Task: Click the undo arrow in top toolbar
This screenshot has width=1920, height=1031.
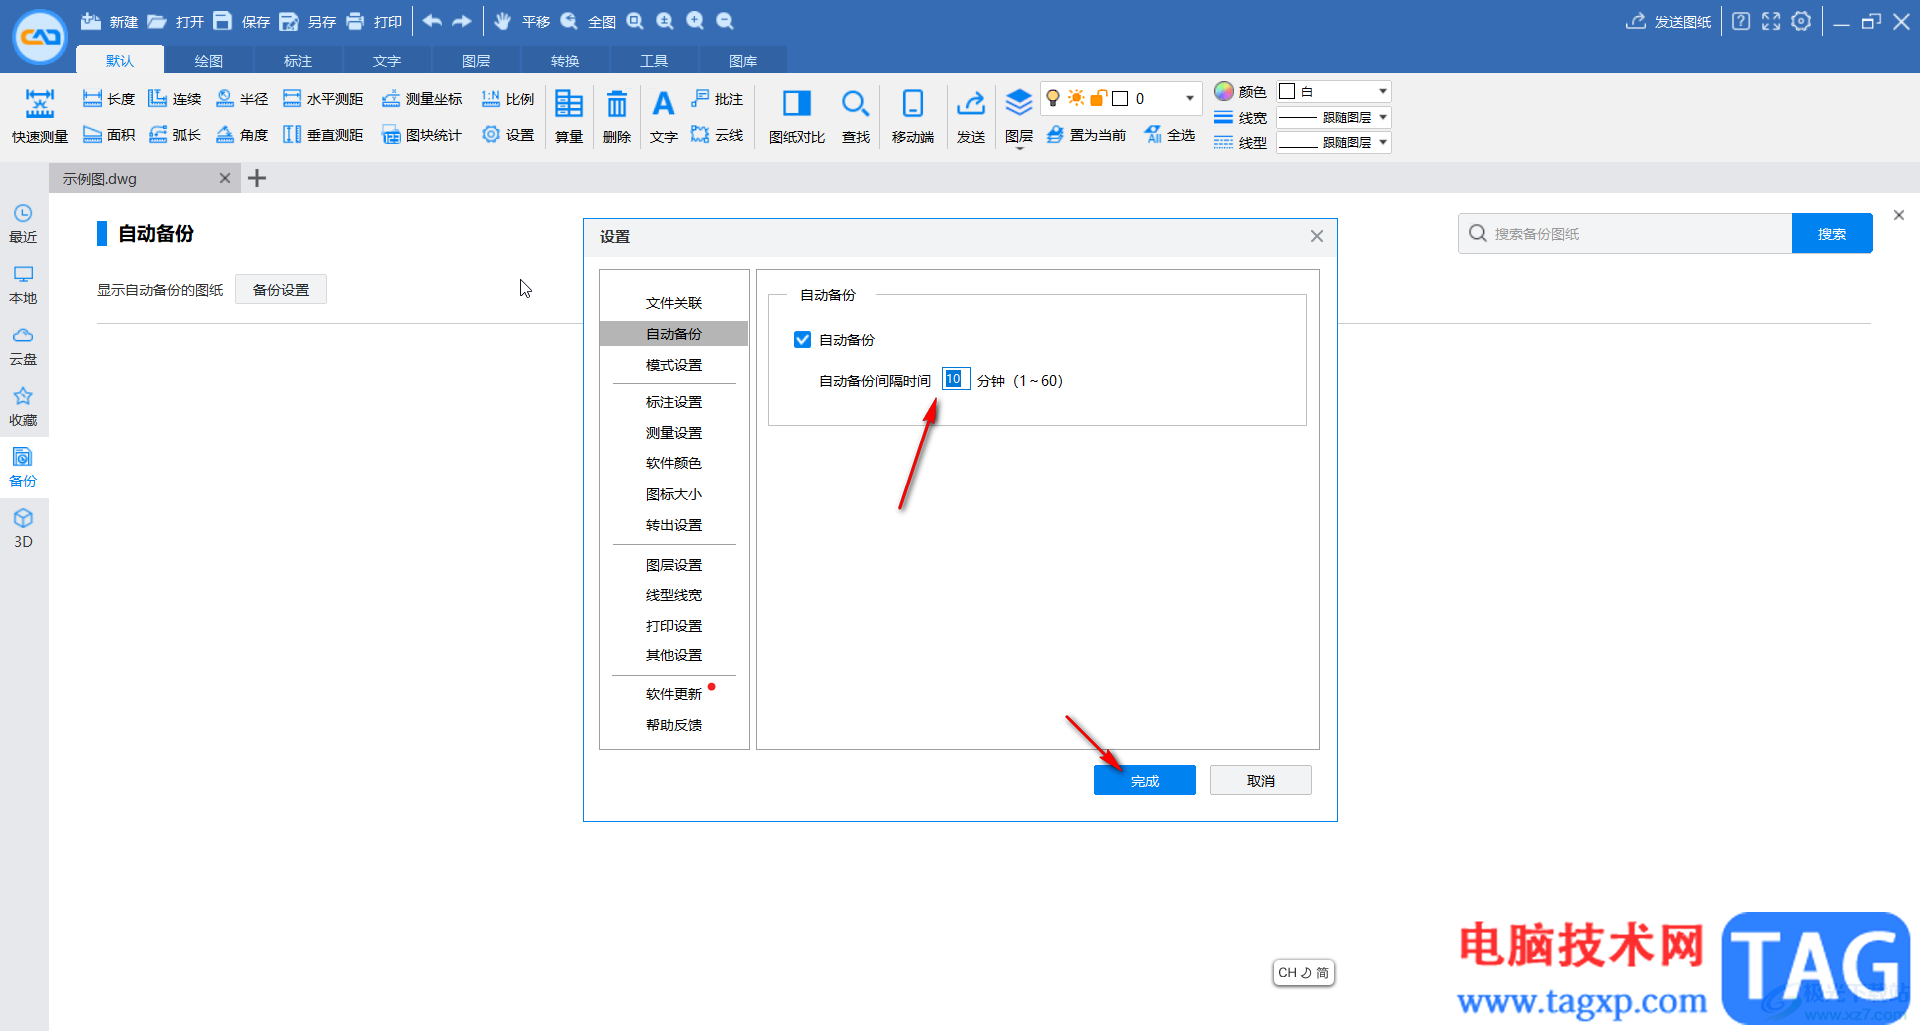Action: tap(432, 21)
